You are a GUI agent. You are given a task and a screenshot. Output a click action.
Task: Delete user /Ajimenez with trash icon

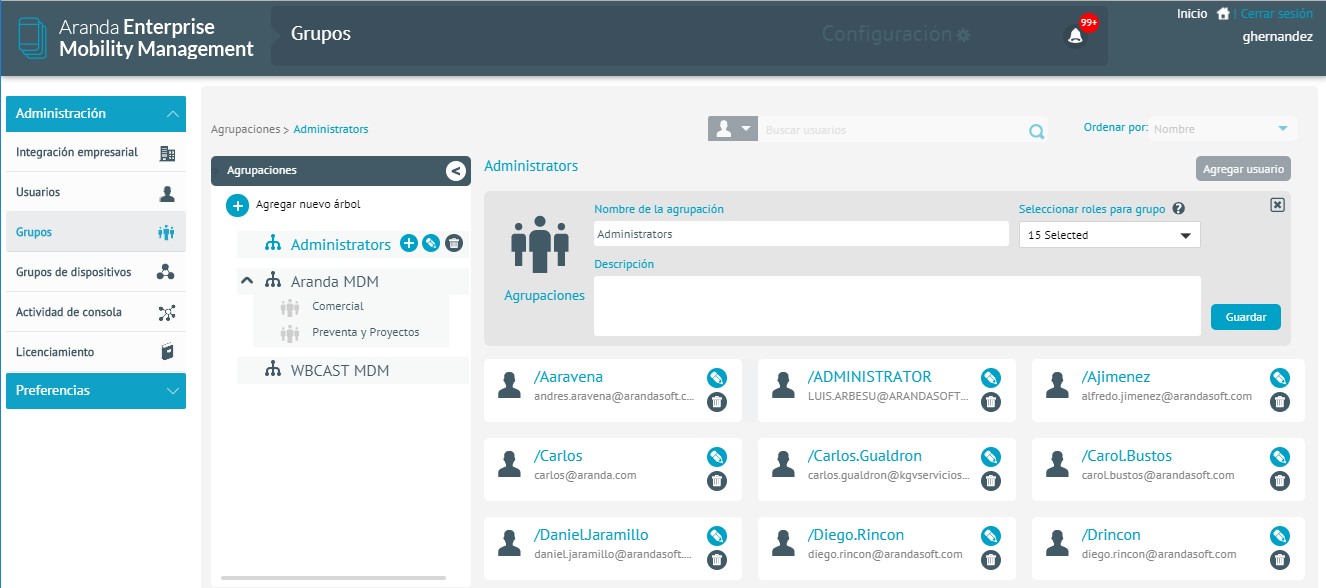(1280, 402)
